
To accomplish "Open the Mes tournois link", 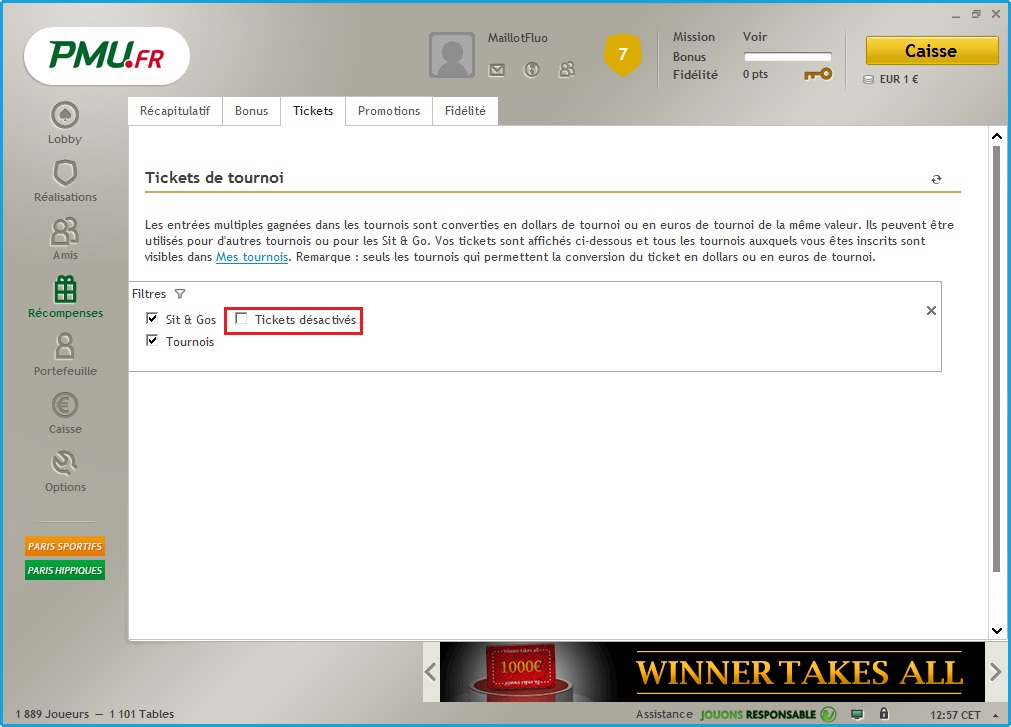I will point(252,257).
